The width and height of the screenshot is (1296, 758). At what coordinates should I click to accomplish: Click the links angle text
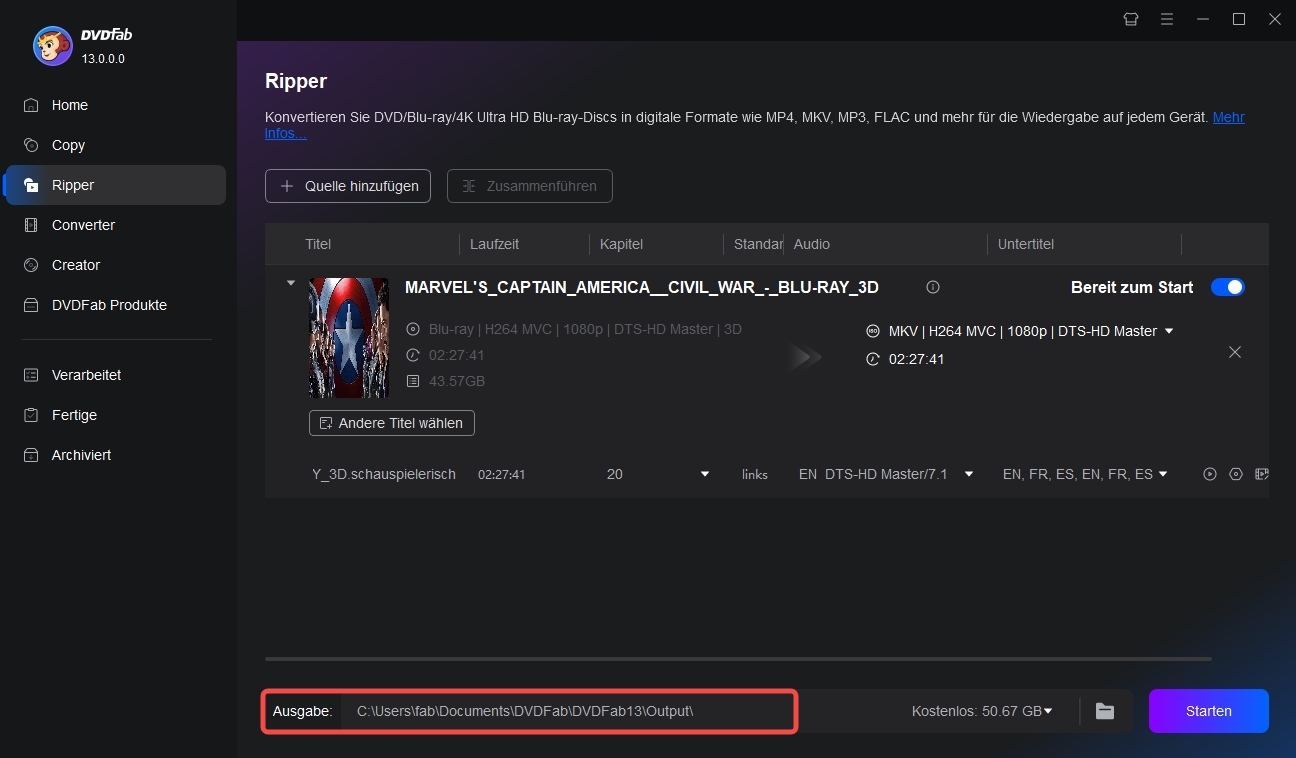755,474
